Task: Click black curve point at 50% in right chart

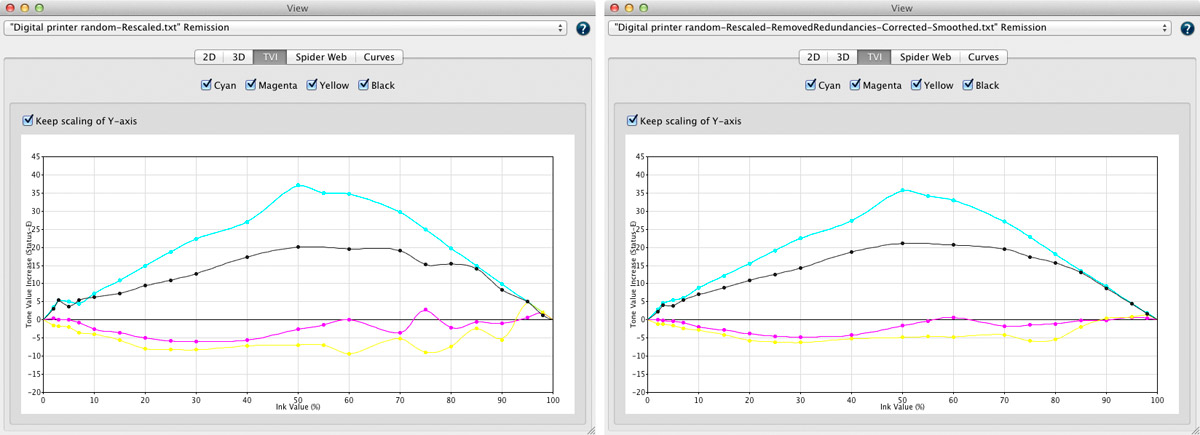Action: pyautogui.click(x=902, y=243)
